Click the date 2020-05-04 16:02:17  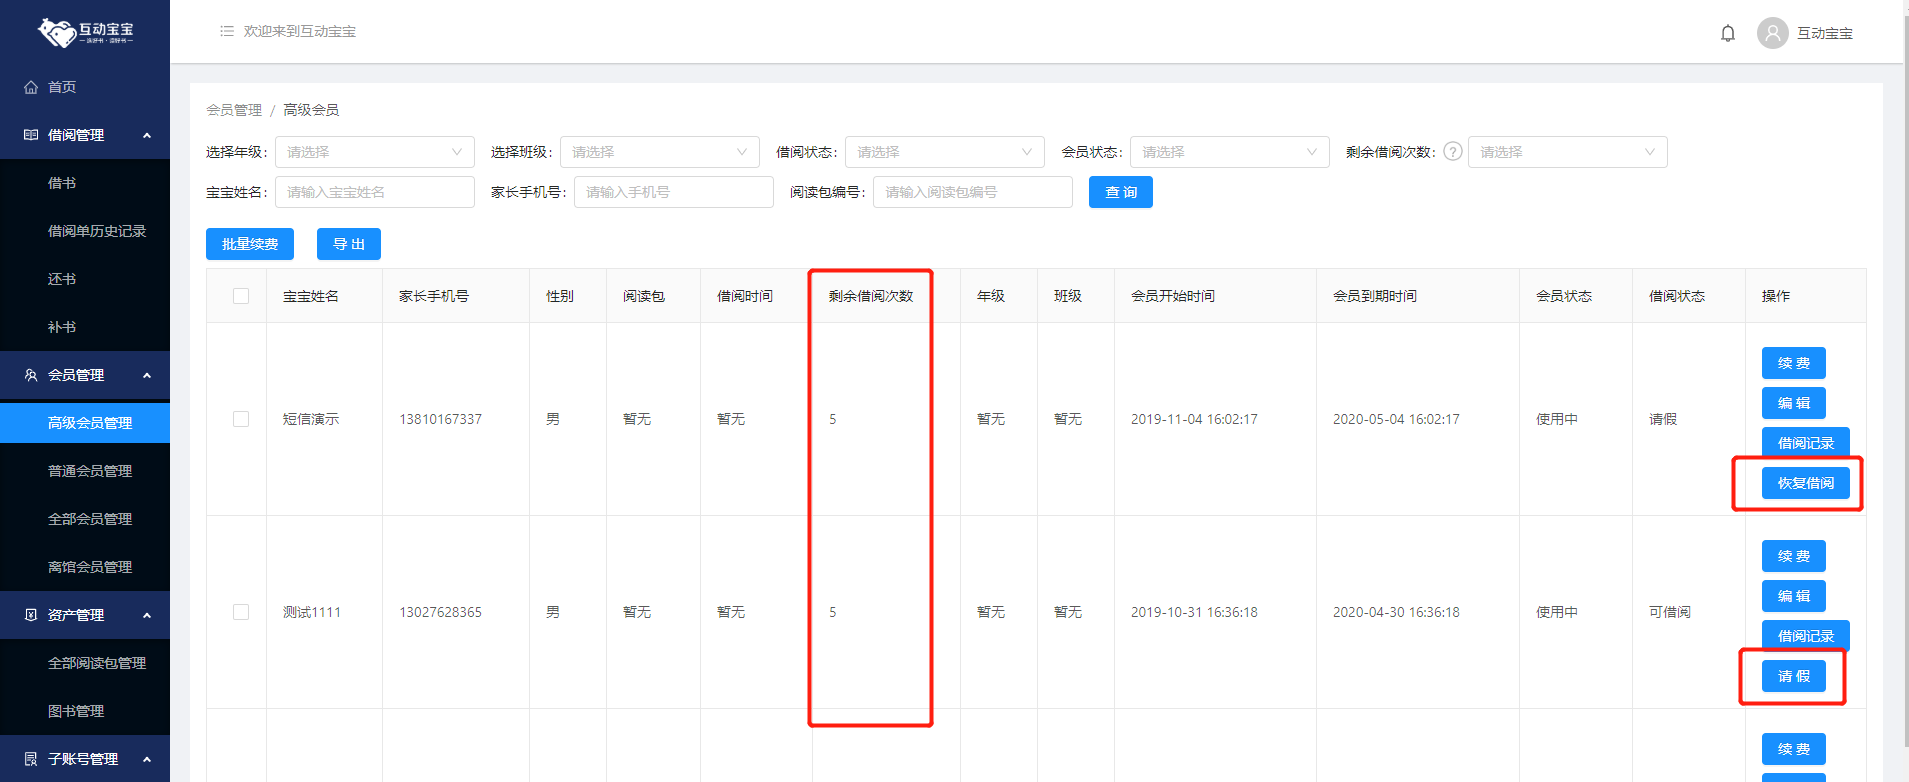click(x=1396, y=419)
